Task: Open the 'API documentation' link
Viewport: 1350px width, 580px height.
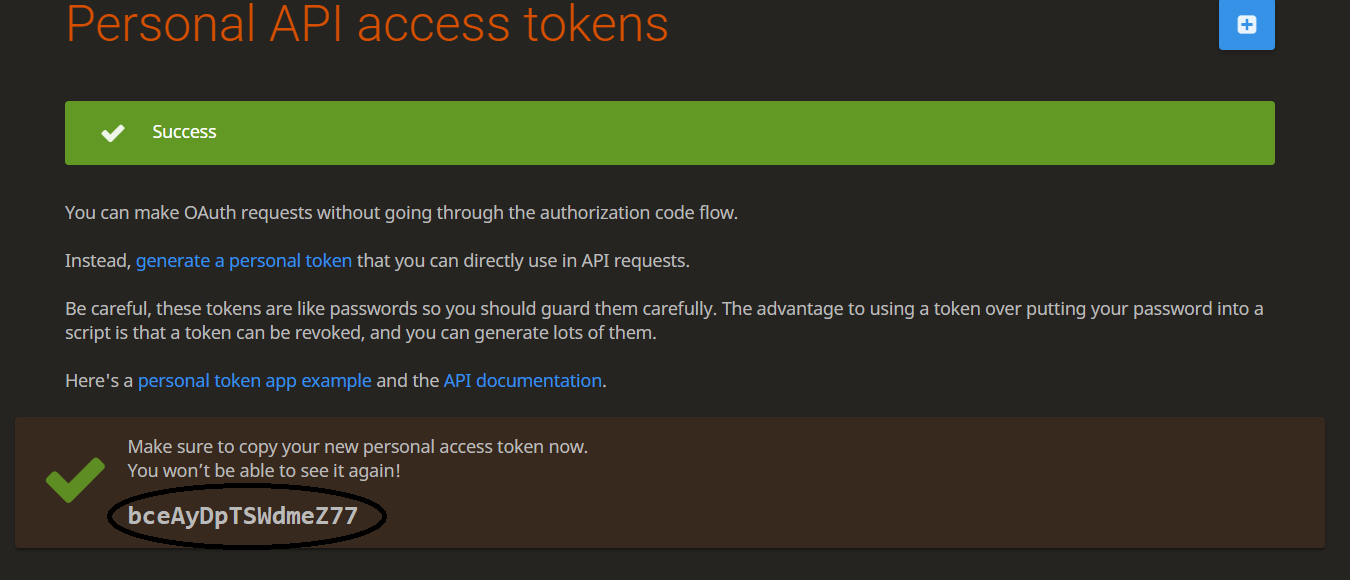Action: (522, 381)
